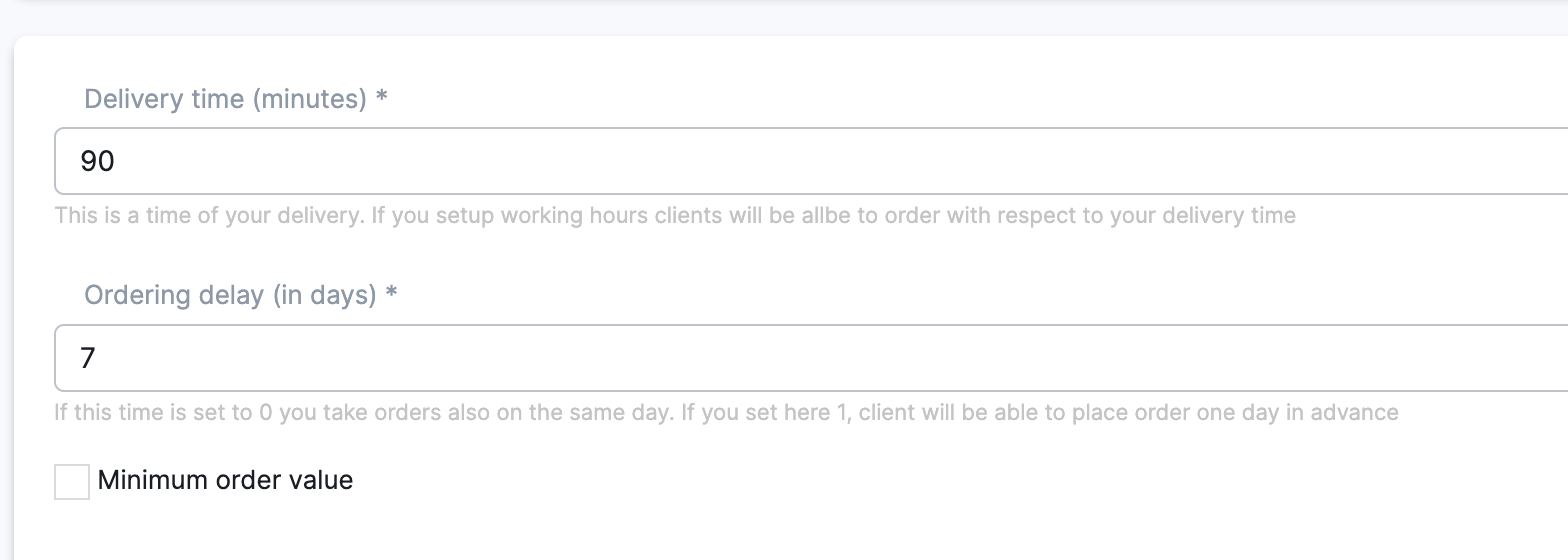1568x560 pixels.
Task: Click the value 90 in Delivery time
Action: click(97, 161)
